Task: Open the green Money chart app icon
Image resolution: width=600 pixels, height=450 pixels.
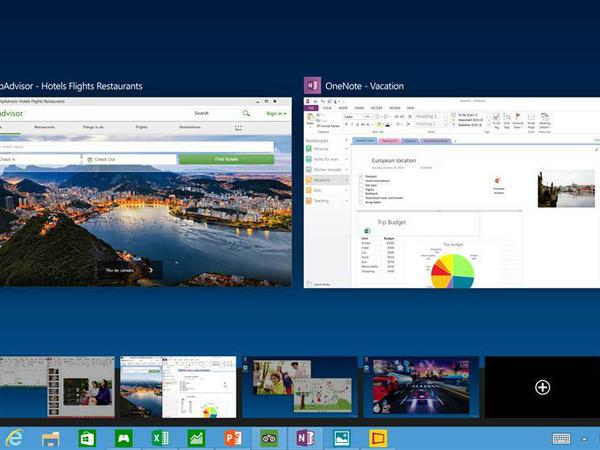Action: pyautogui.click(x=196, y=439)
